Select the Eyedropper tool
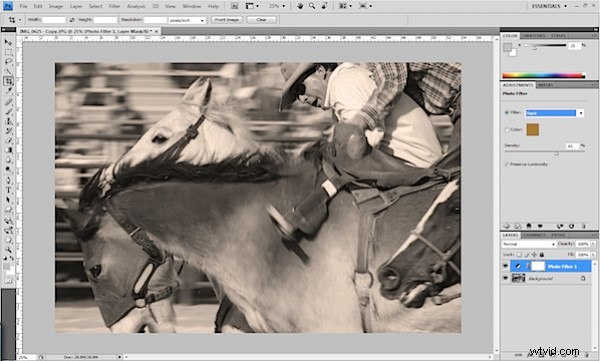Viewport: 600px width, 361px height. click(8, 91)
